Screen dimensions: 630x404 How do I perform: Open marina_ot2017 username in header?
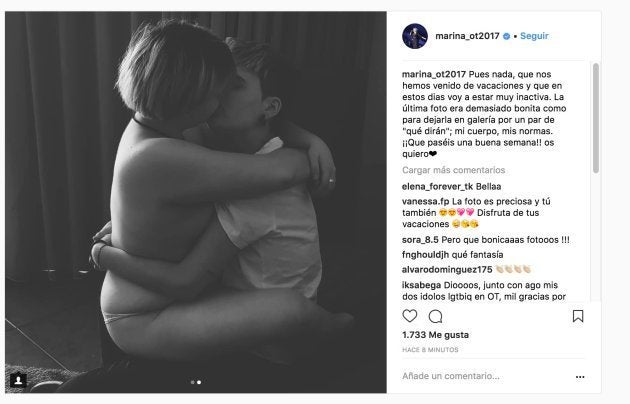pyautogui.click(x=467, y=36)
